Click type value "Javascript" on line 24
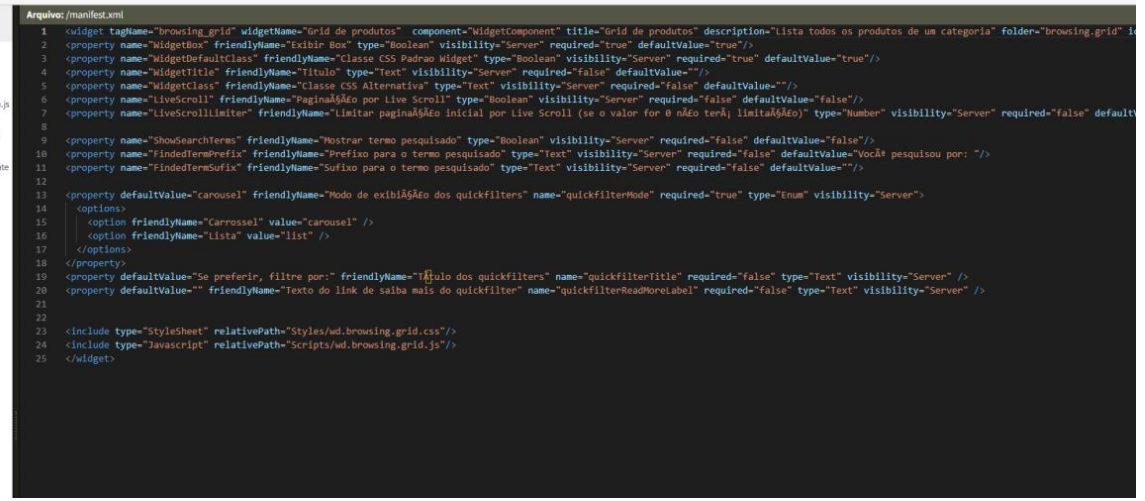 pyautogui.click(x=174, y=345)
